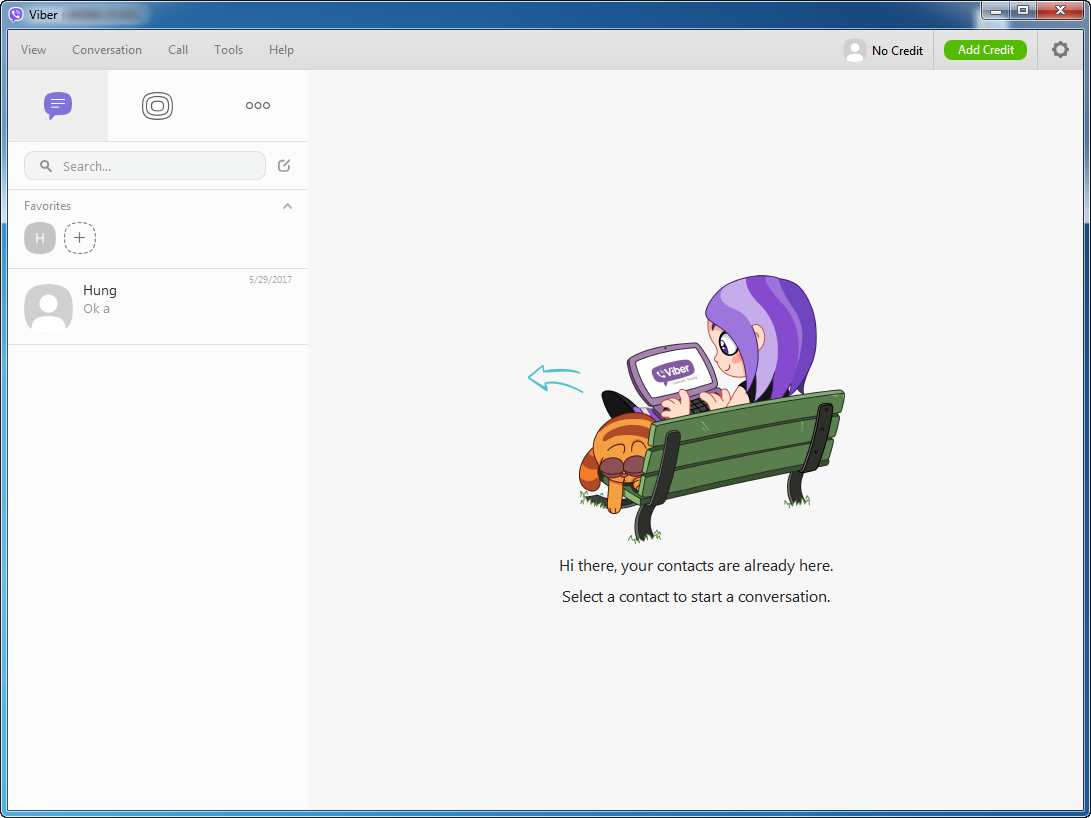This screenshot has height=818, width=1091.
Task: Click the compose new message icon
Action: coord(284,166)
